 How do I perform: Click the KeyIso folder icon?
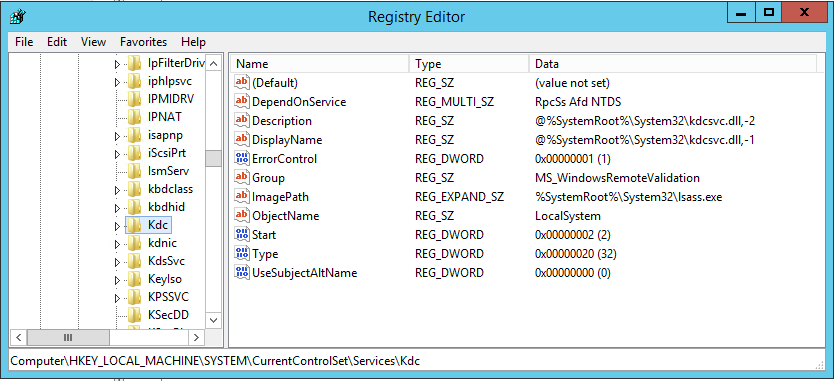pos(135,279)
